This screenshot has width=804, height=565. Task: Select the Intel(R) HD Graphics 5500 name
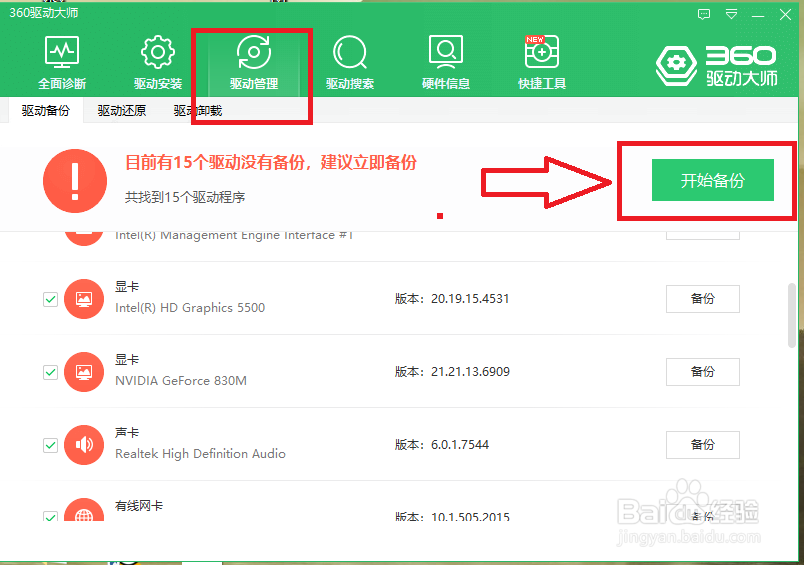(190, 308)
